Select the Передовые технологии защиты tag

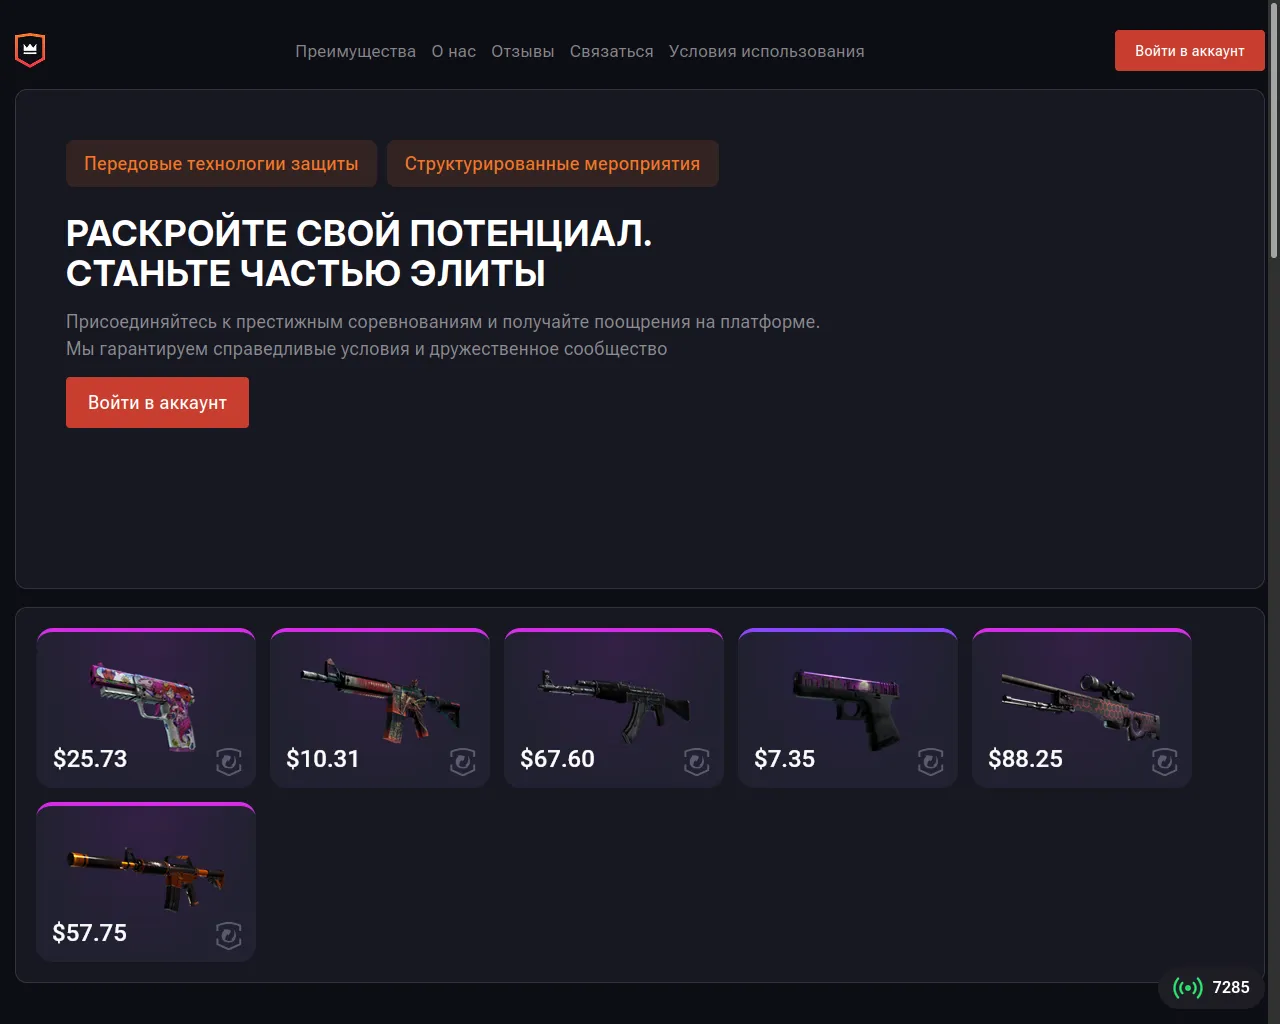tap(221, 164)
